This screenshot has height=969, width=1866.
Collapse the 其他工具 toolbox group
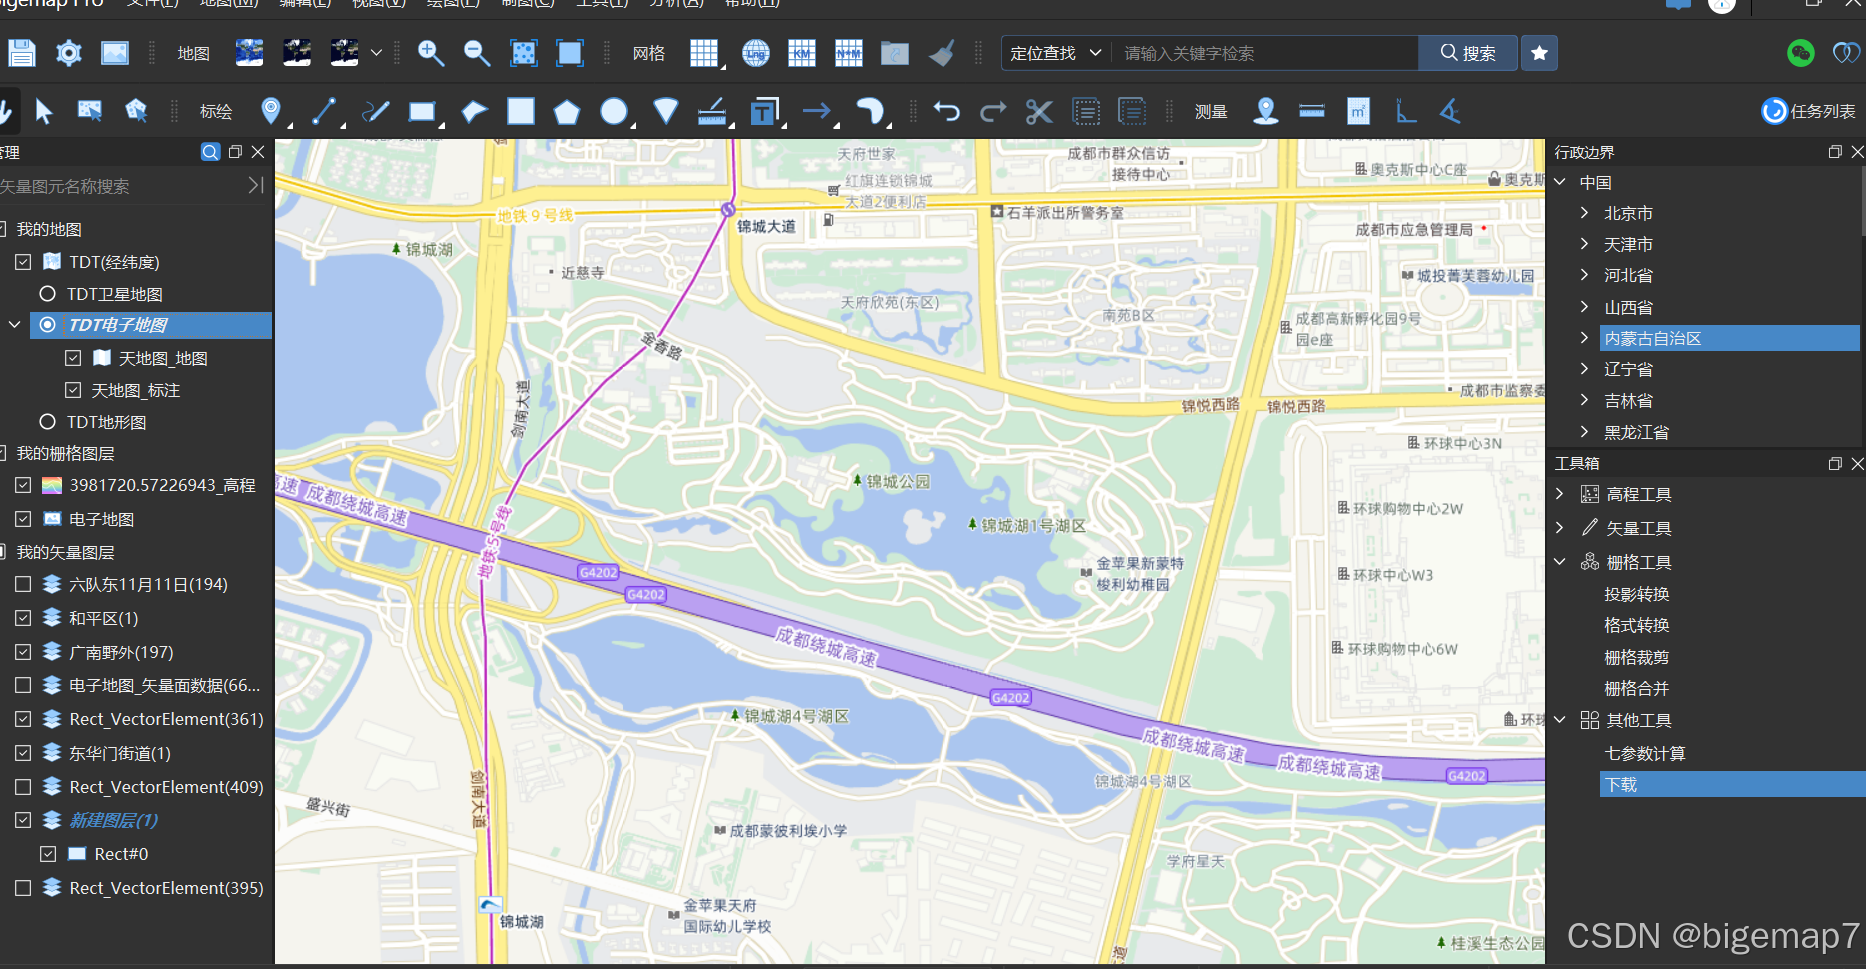(1560, 720)
